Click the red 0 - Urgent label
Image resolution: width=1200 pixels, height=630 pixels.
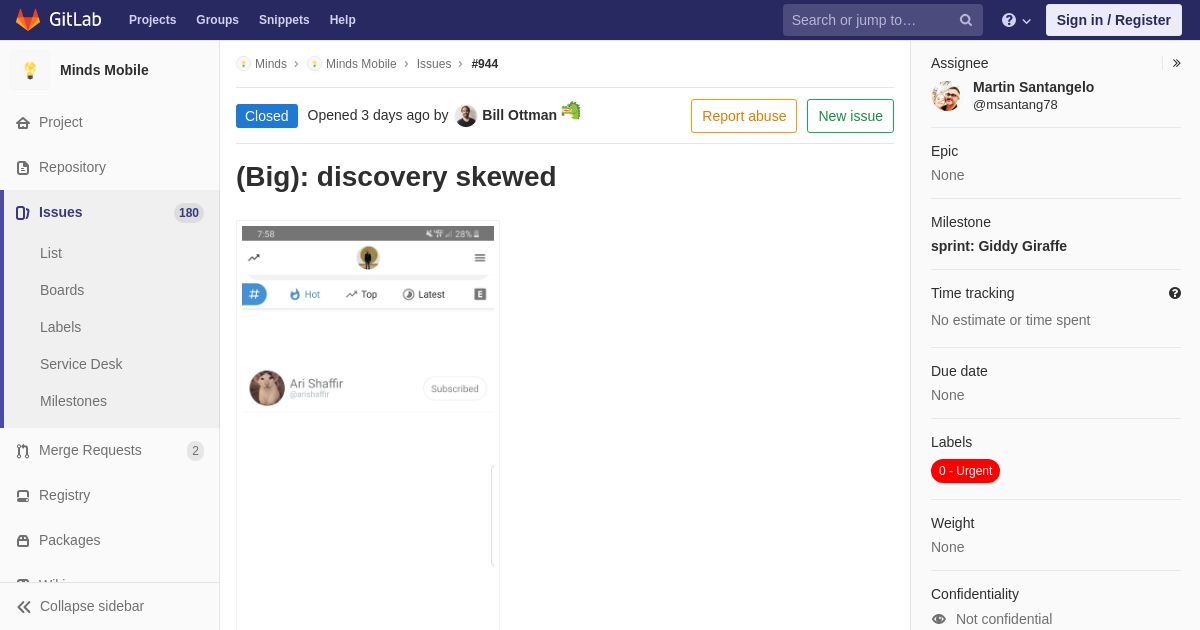click(965, 471)
